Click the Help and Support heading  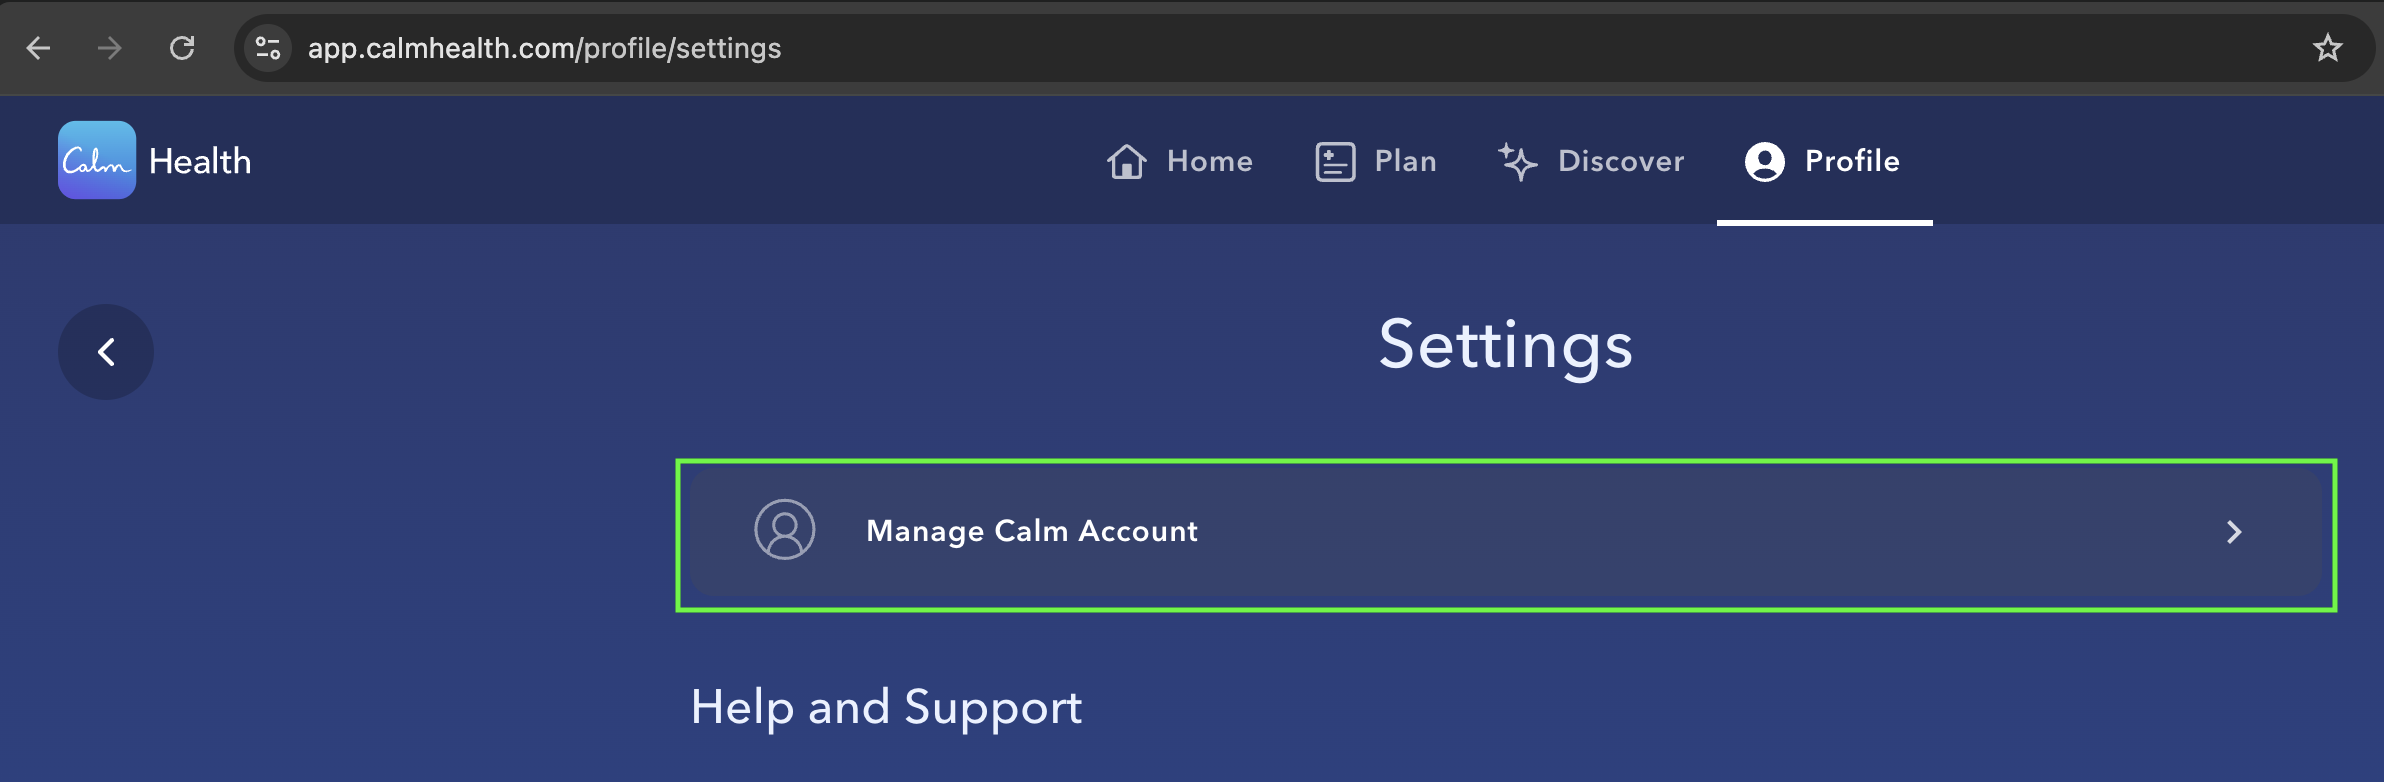coord(886,706)
